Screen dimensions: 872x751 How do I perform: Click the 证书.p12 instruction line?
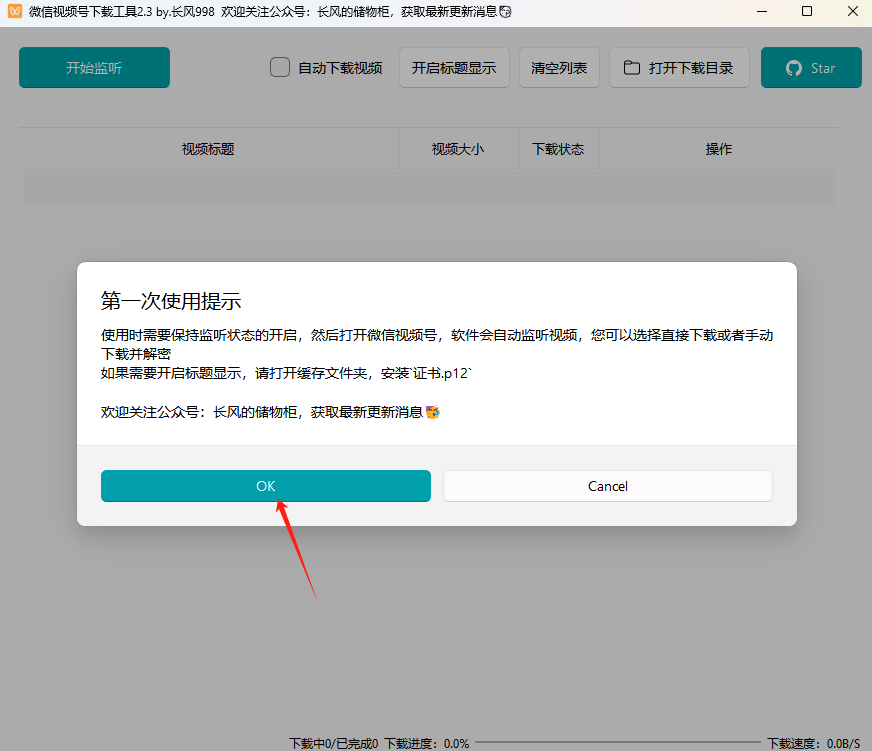(x=286, y=373)
